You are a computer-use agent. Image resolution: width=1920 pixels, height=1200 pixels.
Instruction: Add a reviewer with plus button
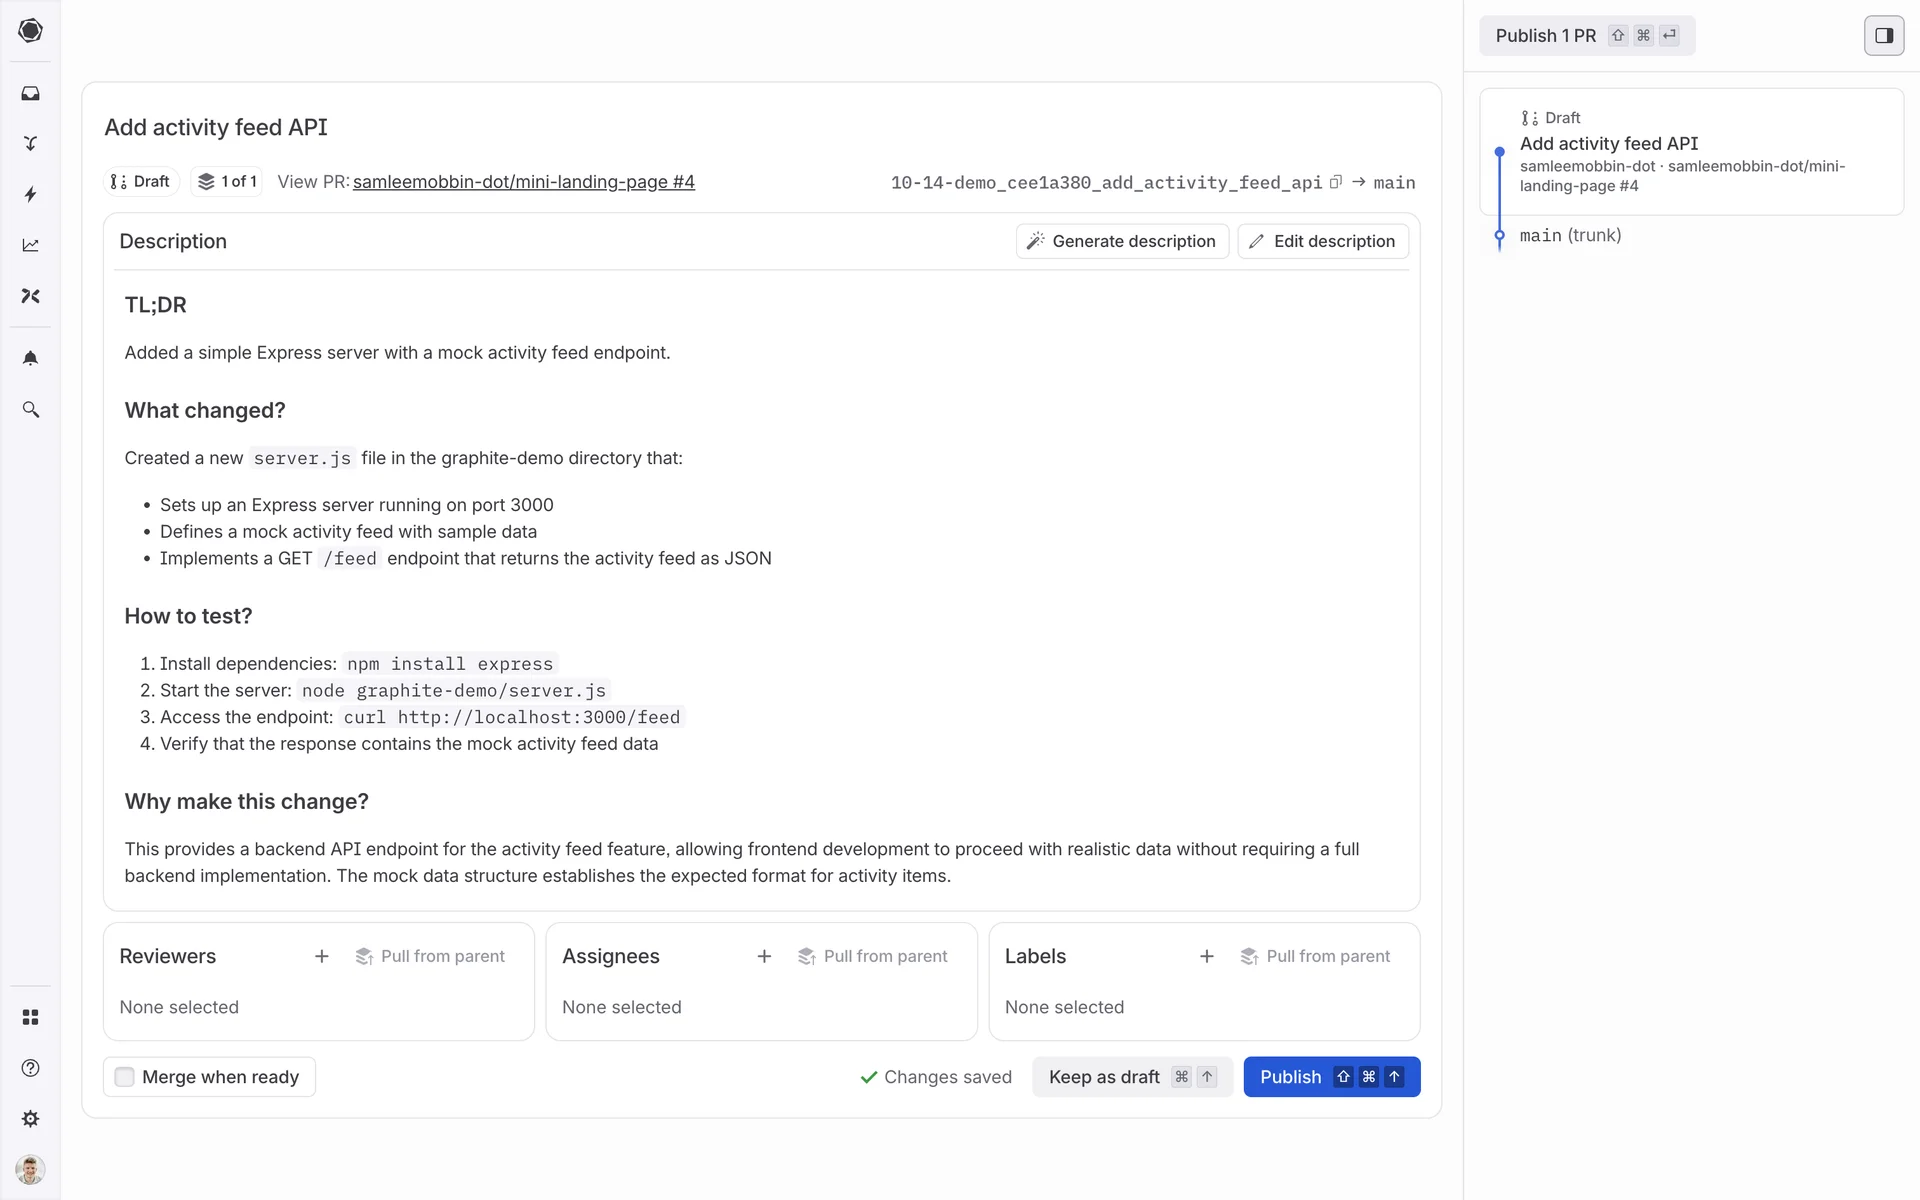pos(321,957)
